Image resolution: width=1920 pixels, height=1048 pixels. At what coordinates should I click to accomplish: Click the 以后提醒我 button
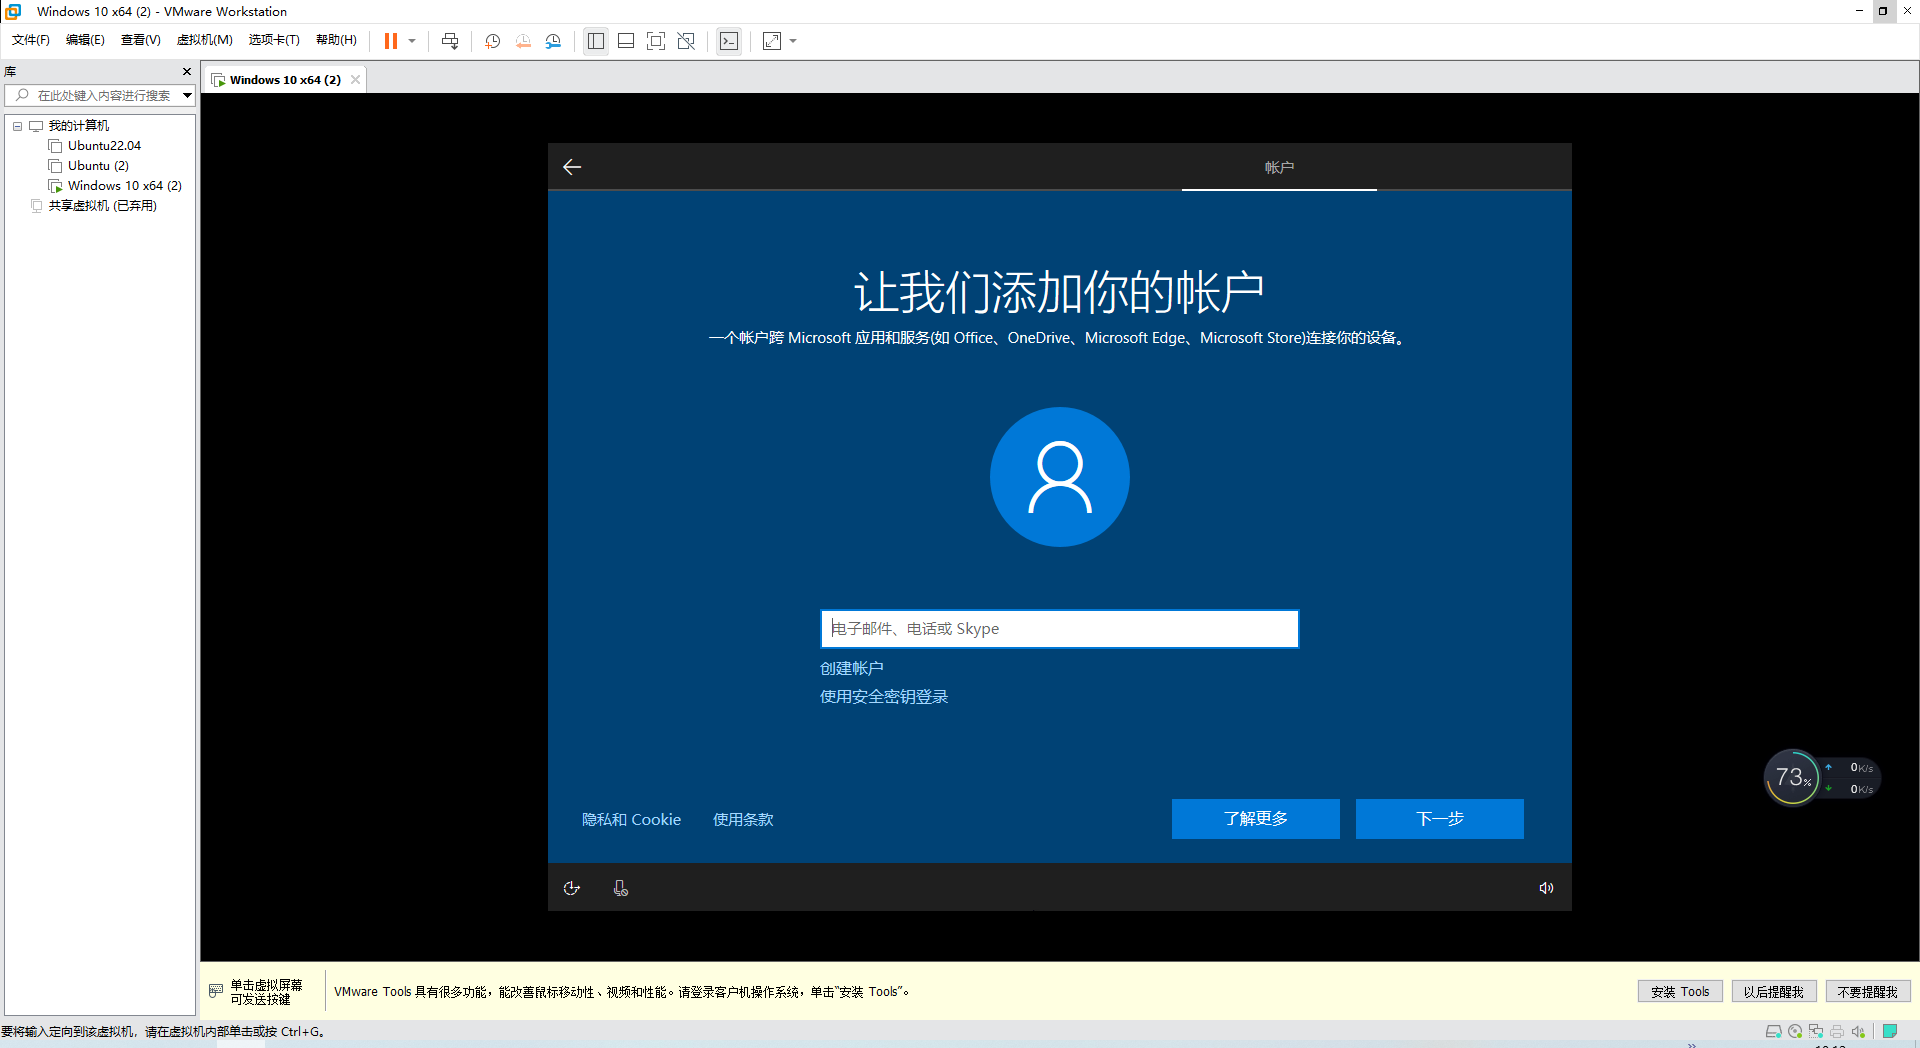(x=1774, y=992)
